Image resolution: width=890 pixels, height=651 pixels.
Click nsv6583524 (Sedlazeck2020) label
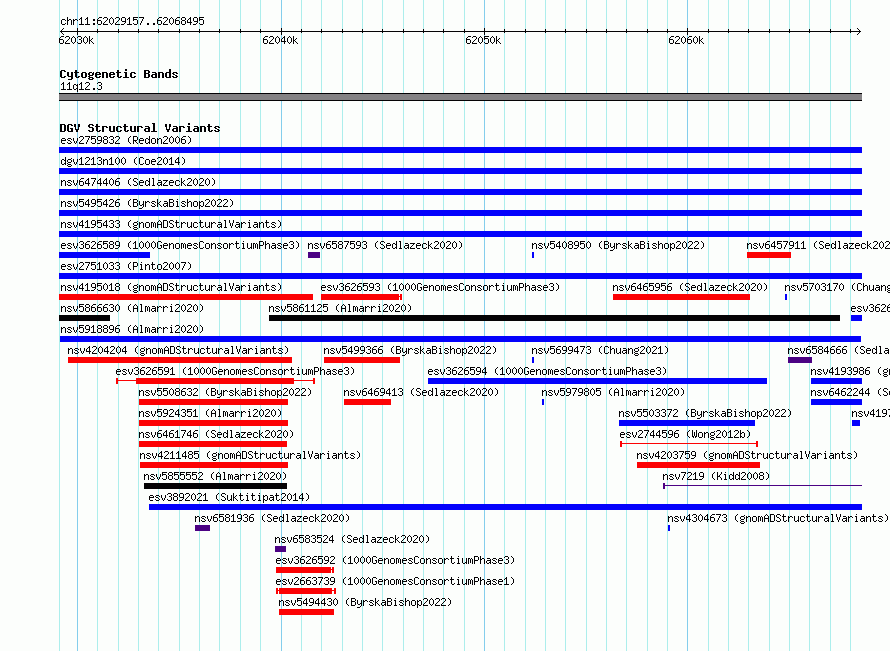pos(352,539)
